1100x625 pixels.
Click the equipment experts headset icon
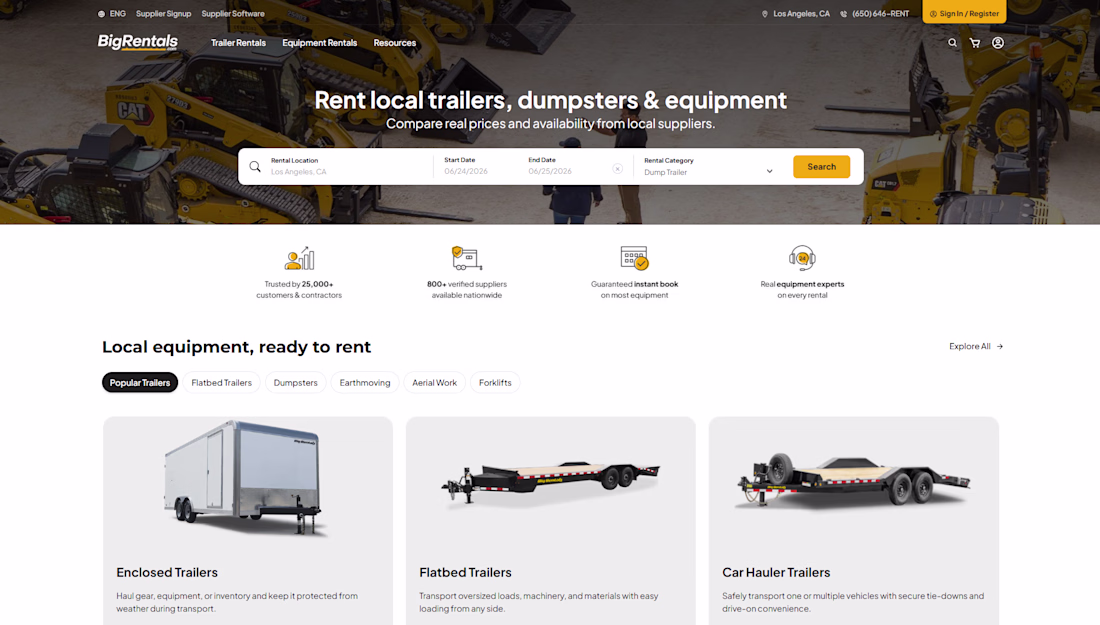pyautogui.click(x=802, y=258)
